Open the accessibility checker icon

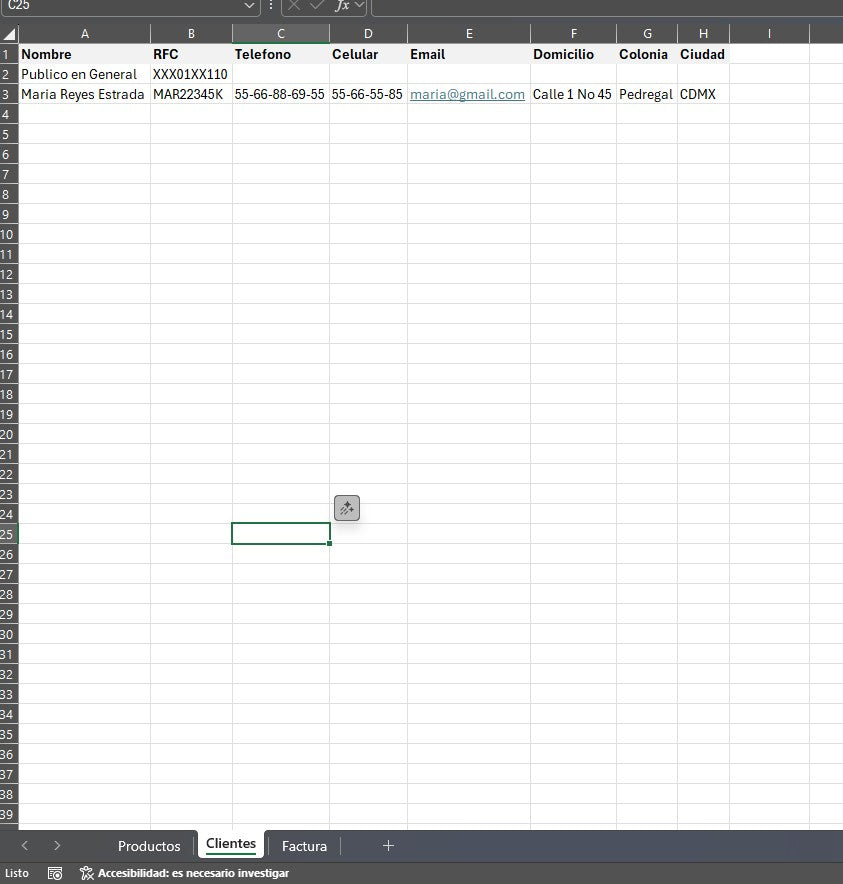(x=89, y=872)
